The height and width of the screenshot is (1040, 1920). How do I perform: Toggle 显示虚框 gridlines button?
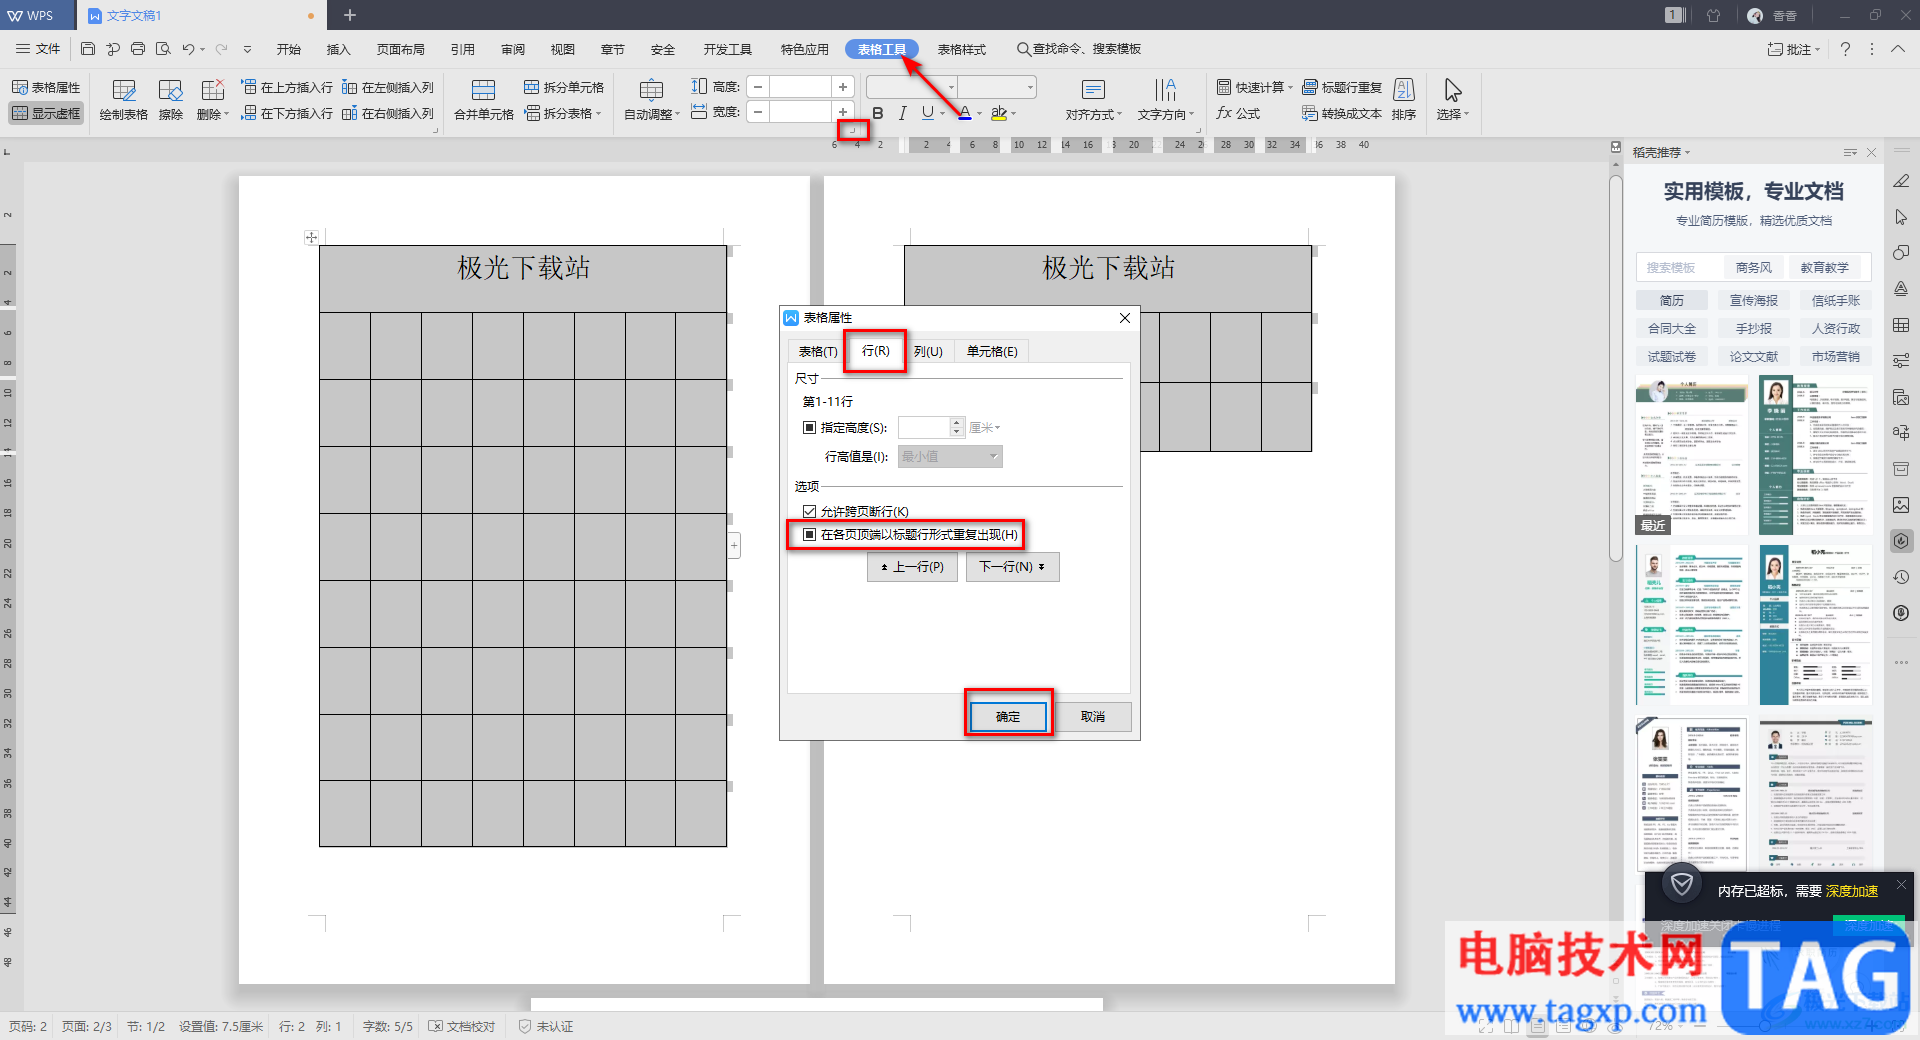click(x=46, y=113)
